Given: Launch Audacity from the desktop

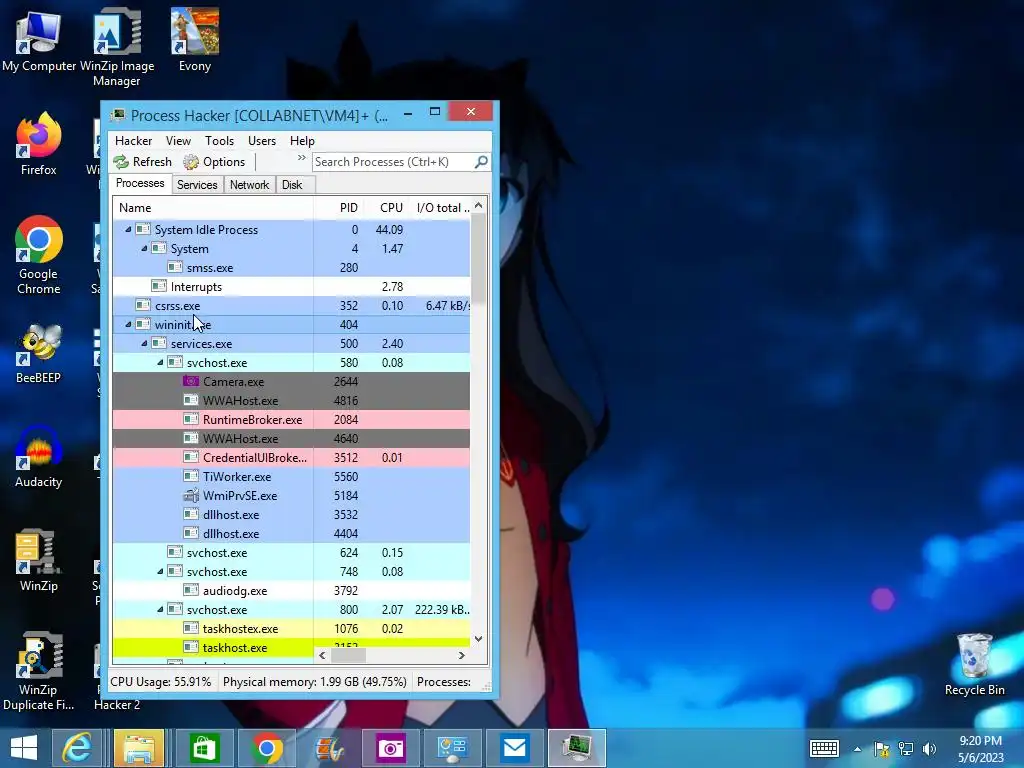Looking at the screenshot, I should coord(39,456).
